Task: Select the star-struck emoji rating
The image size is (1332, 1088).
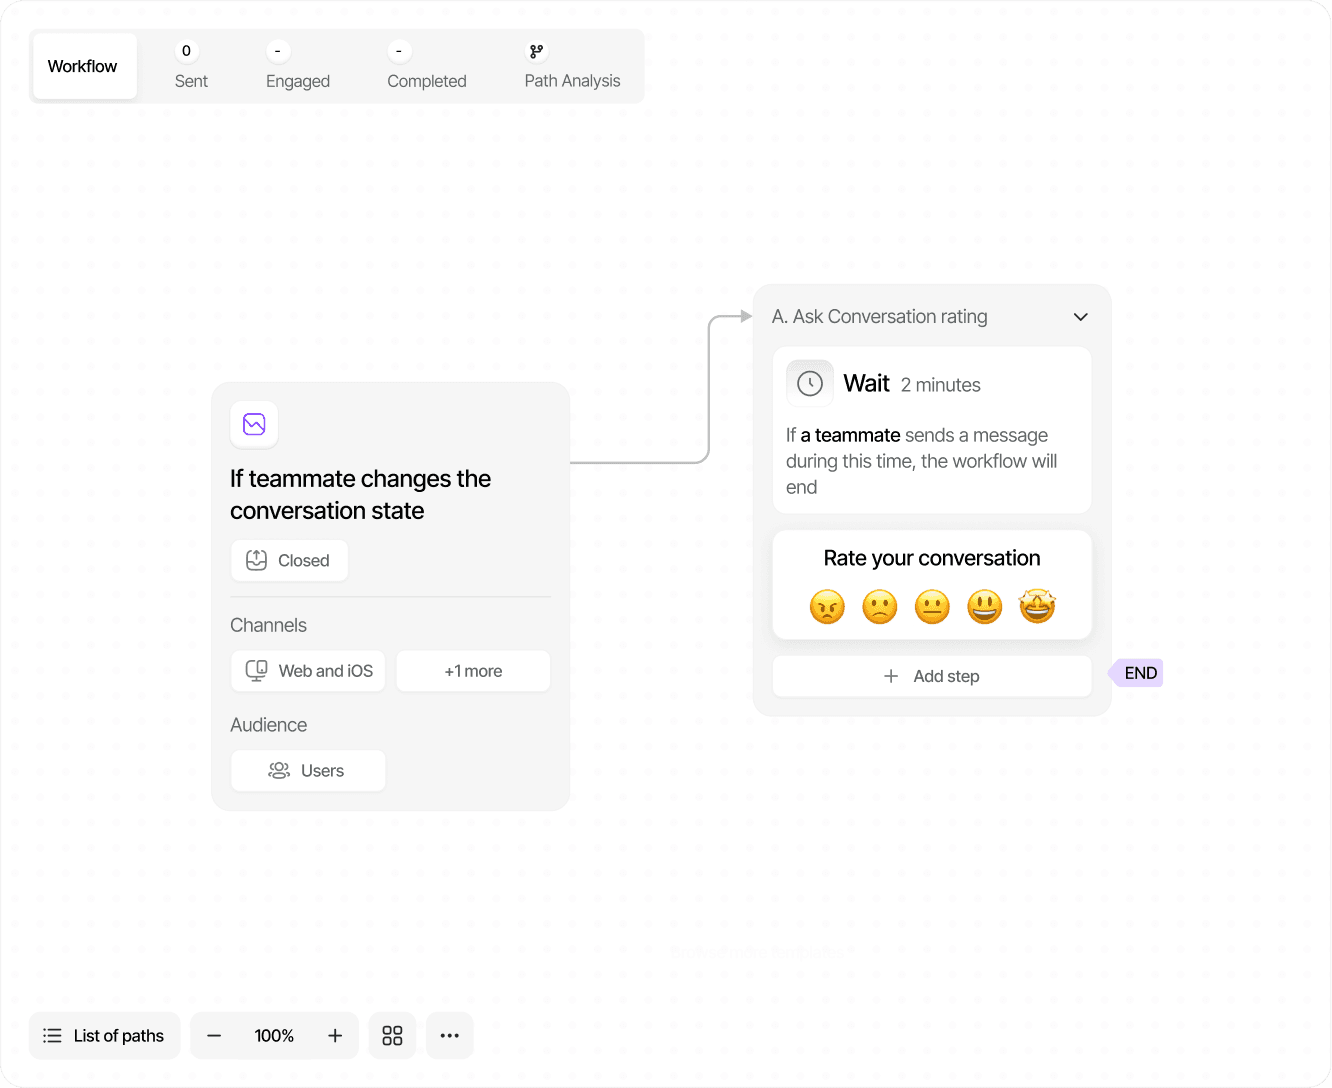Action: tap(1037, 606)
